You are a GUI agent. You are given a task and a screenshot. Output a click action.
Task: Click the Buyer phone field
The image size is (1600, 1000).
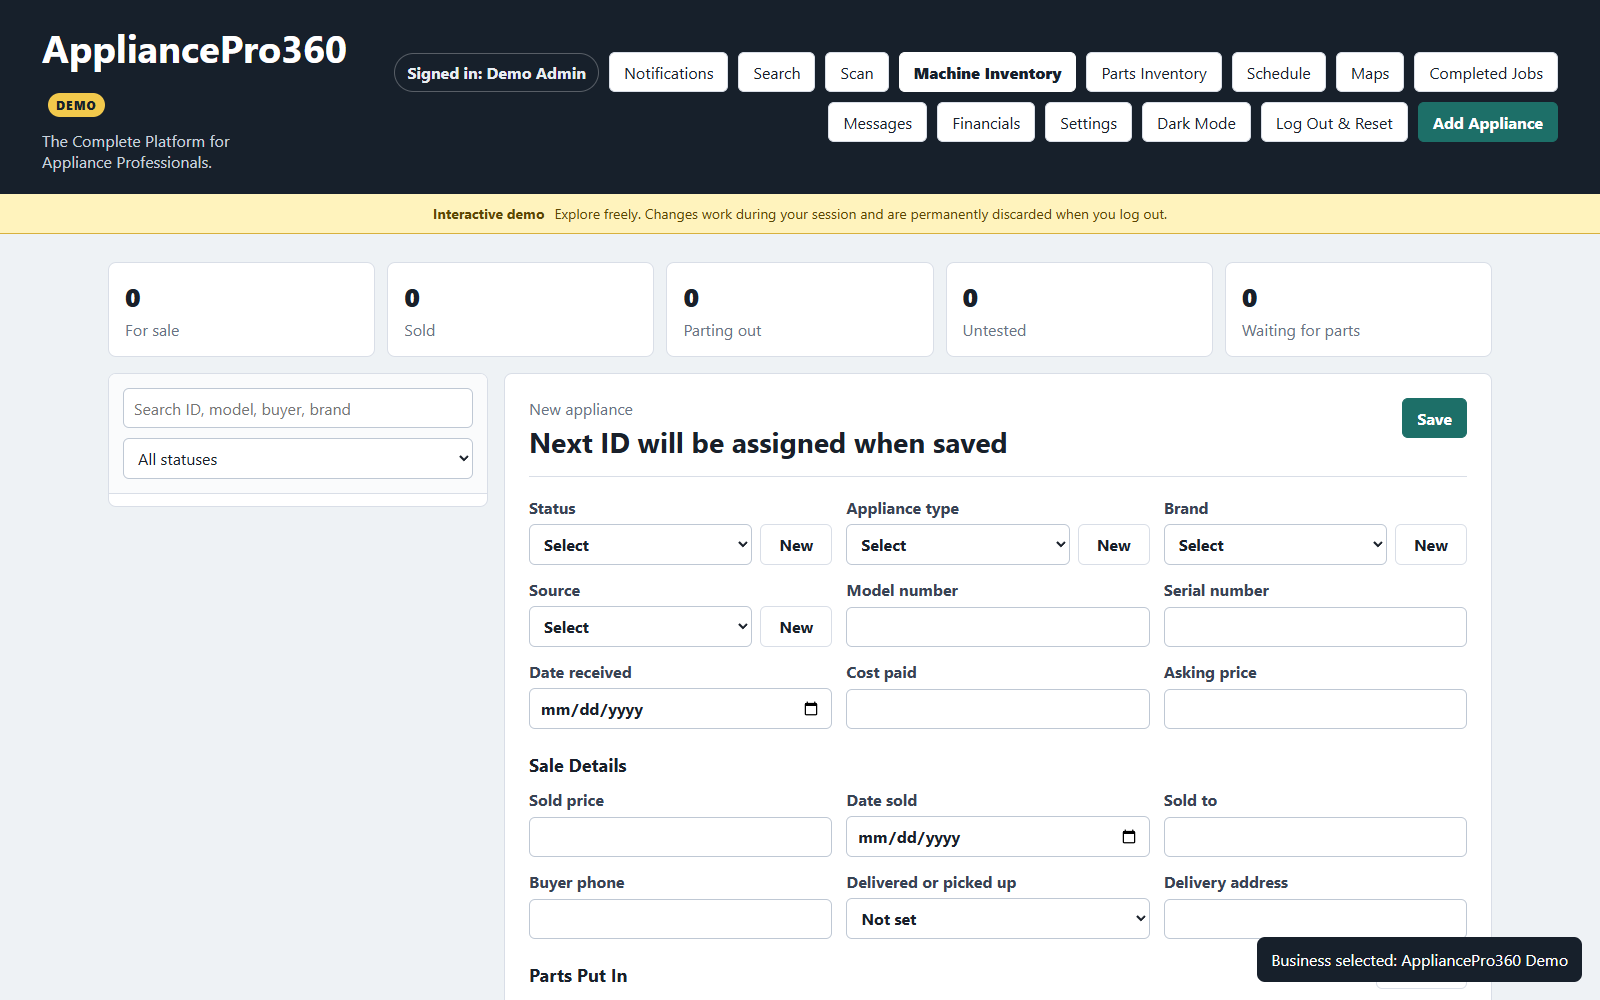680,919
